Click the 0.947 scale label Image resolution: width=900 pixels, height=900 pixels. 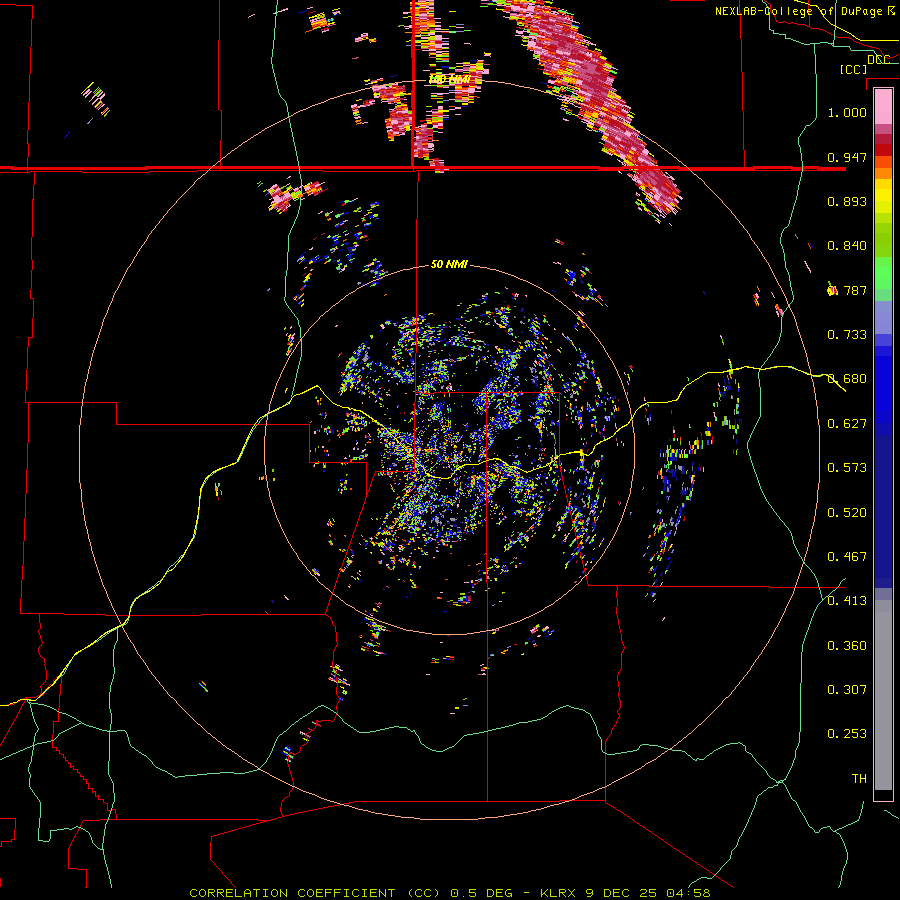point(847,157)
